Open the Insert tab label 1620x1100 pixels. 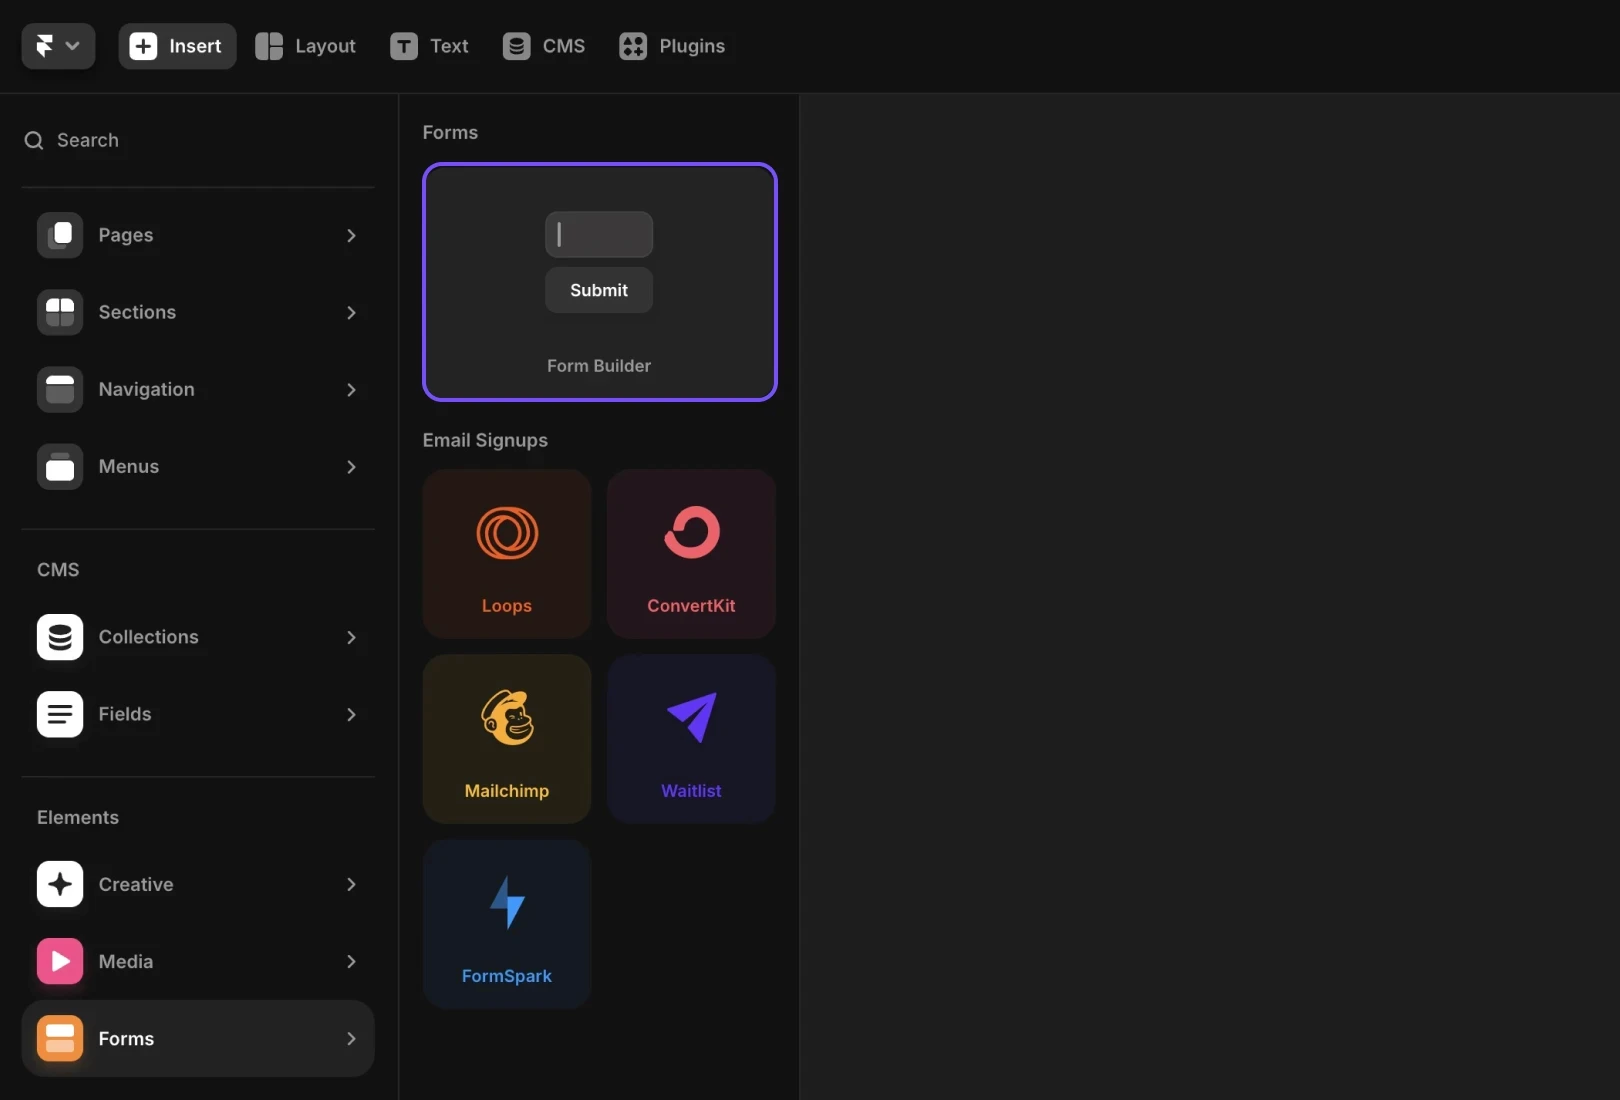[195, 46]
